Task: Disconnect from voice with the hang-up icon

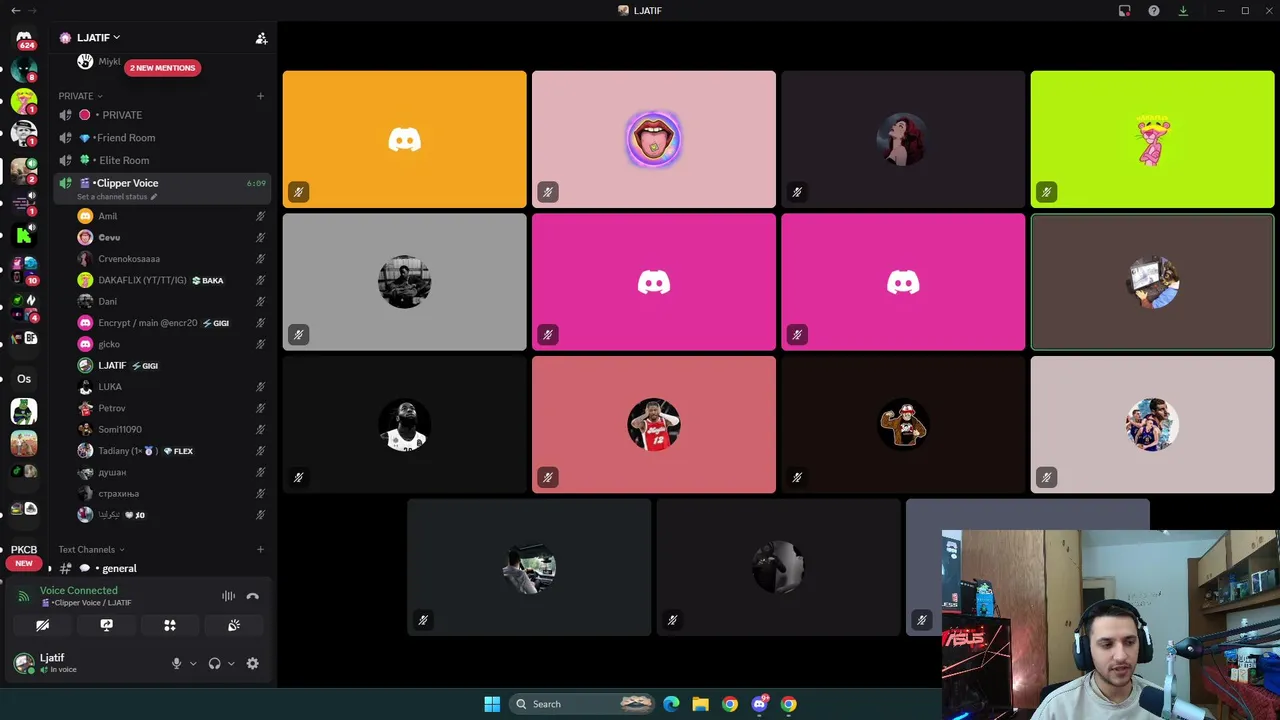Action: pyautogui.click(x=252, y=596)
